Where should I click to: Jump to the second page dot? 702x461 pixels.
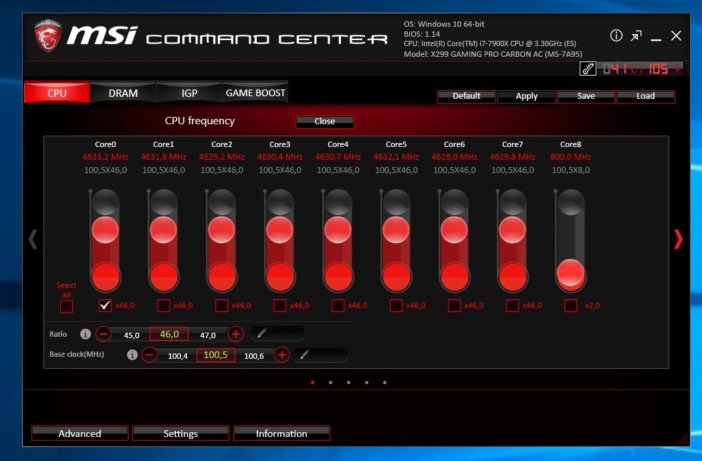330,382
